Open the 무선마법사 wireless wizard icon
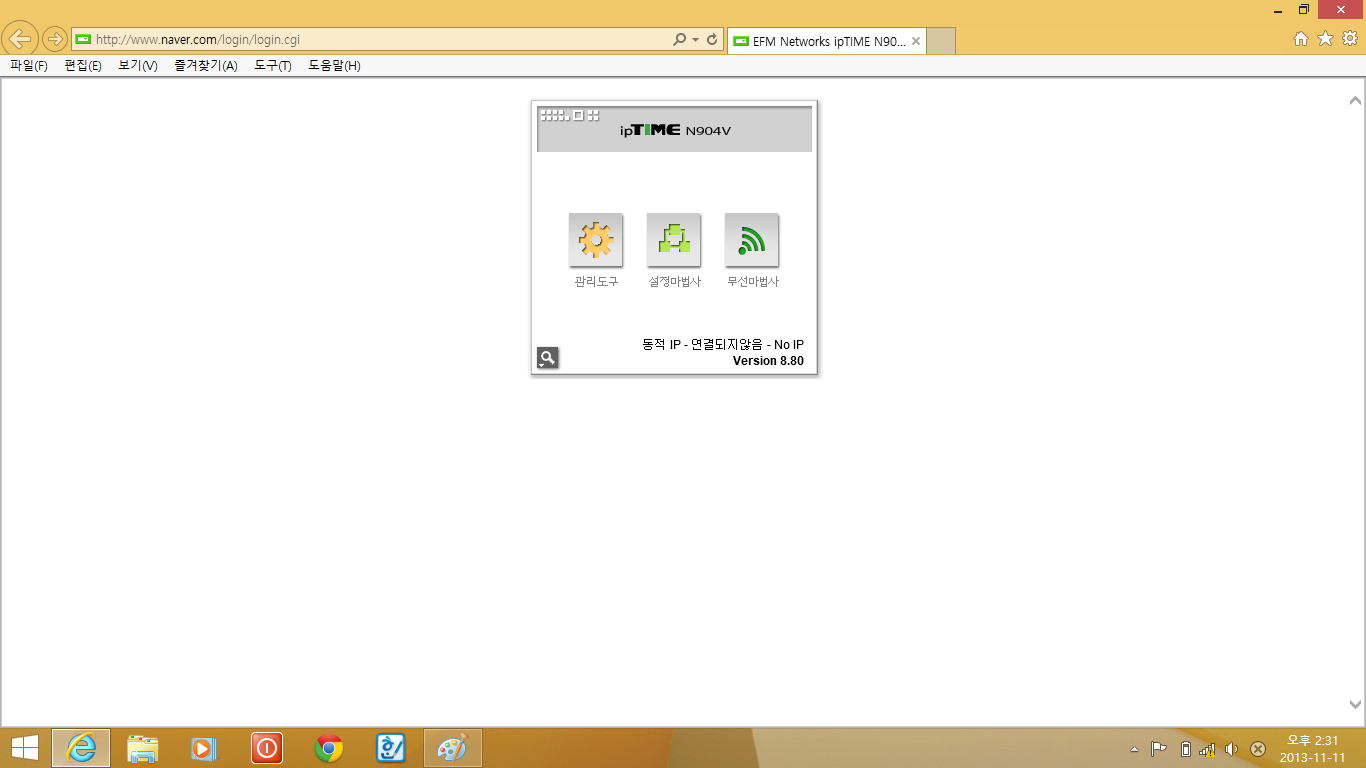 coord(752,240)
